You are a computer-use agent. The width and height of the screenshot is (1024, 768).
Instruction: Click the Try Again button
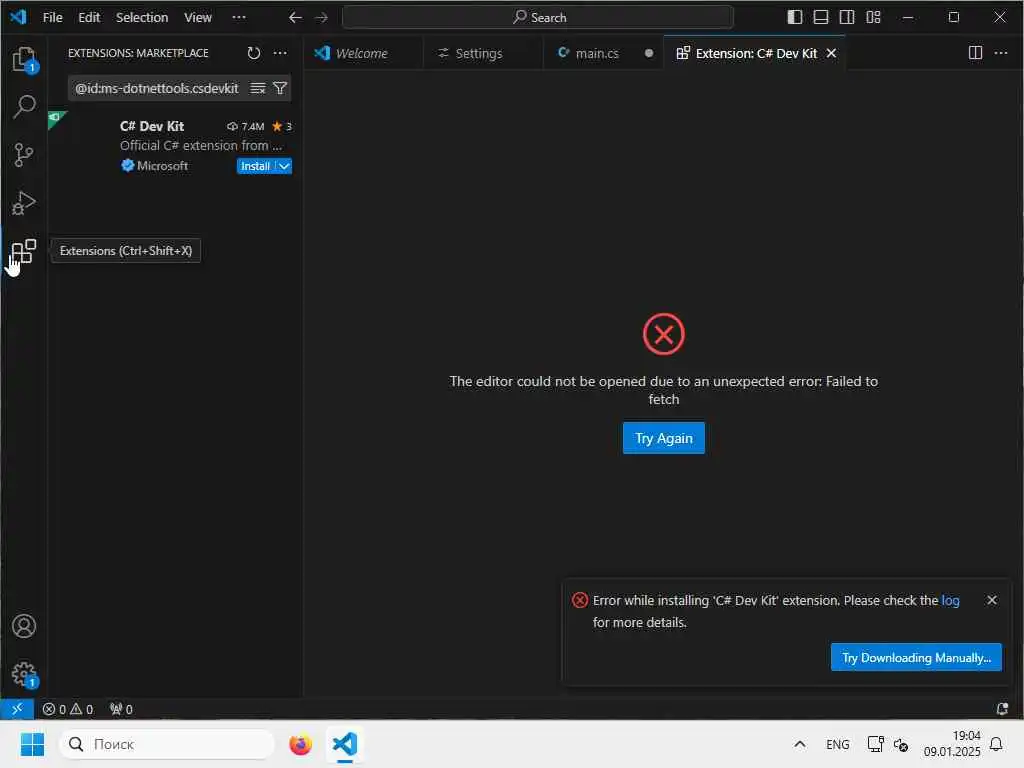coord(664,438)
